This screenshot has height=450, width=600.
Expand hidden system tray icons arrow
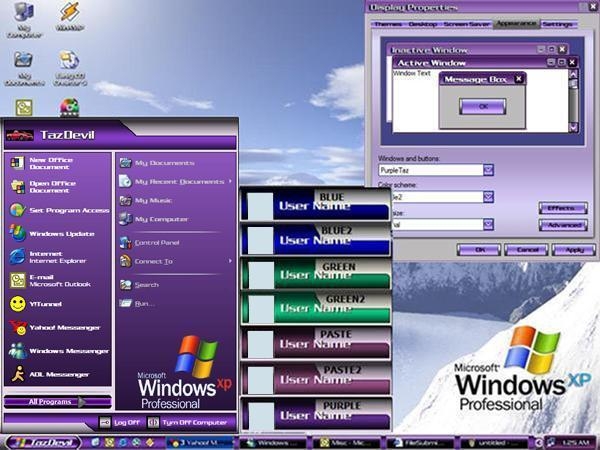click(x=538, y=443)
